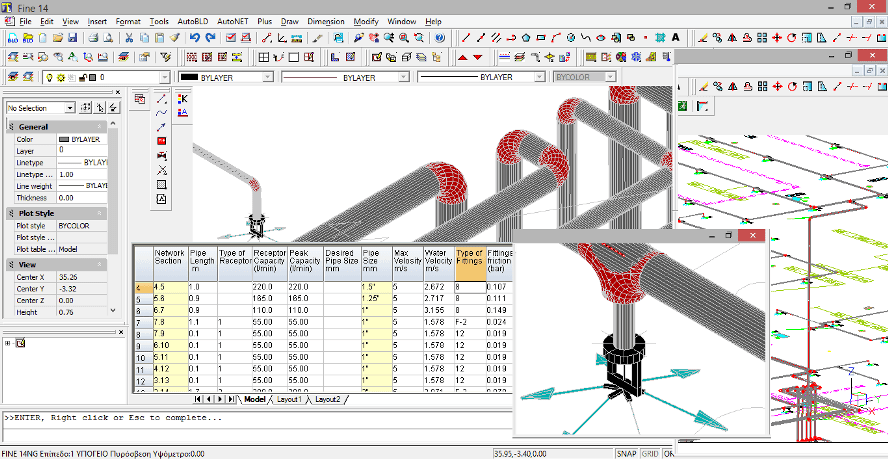Click the Undo arrow icon
The height and width of the screenshot is (459, 888).
click(194, 38)
